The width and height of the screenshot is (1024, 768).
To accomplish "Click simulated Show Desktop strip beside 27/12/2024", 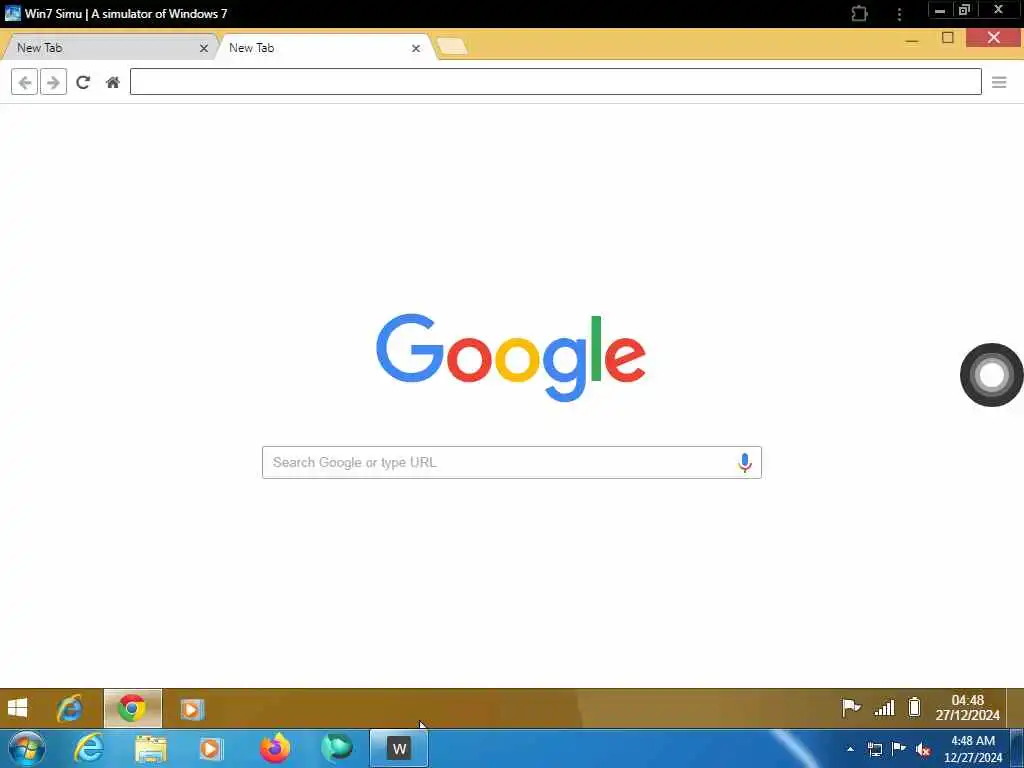I will [1015, 709].
